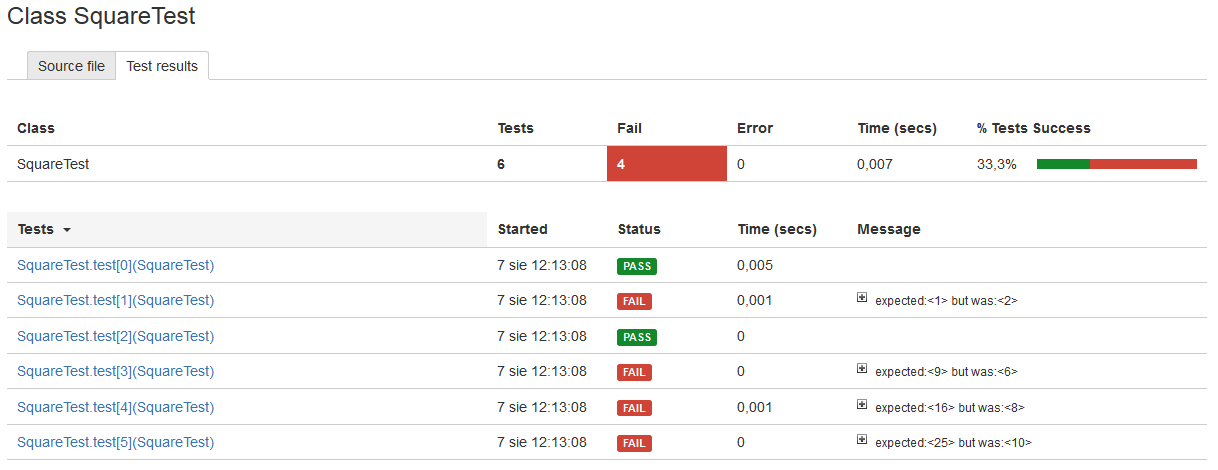Open SquareTest.test[3] link
Screen dimensions: 1218x470
click(116, 371)
